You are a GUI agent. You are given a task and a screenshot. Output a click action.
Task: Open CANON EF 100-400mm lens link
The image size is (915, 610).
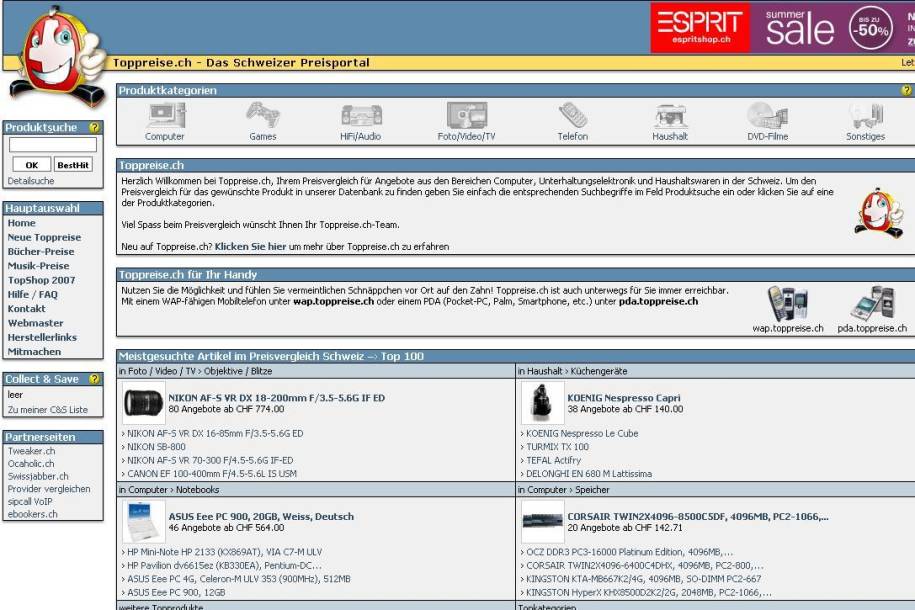coord(212,473)
